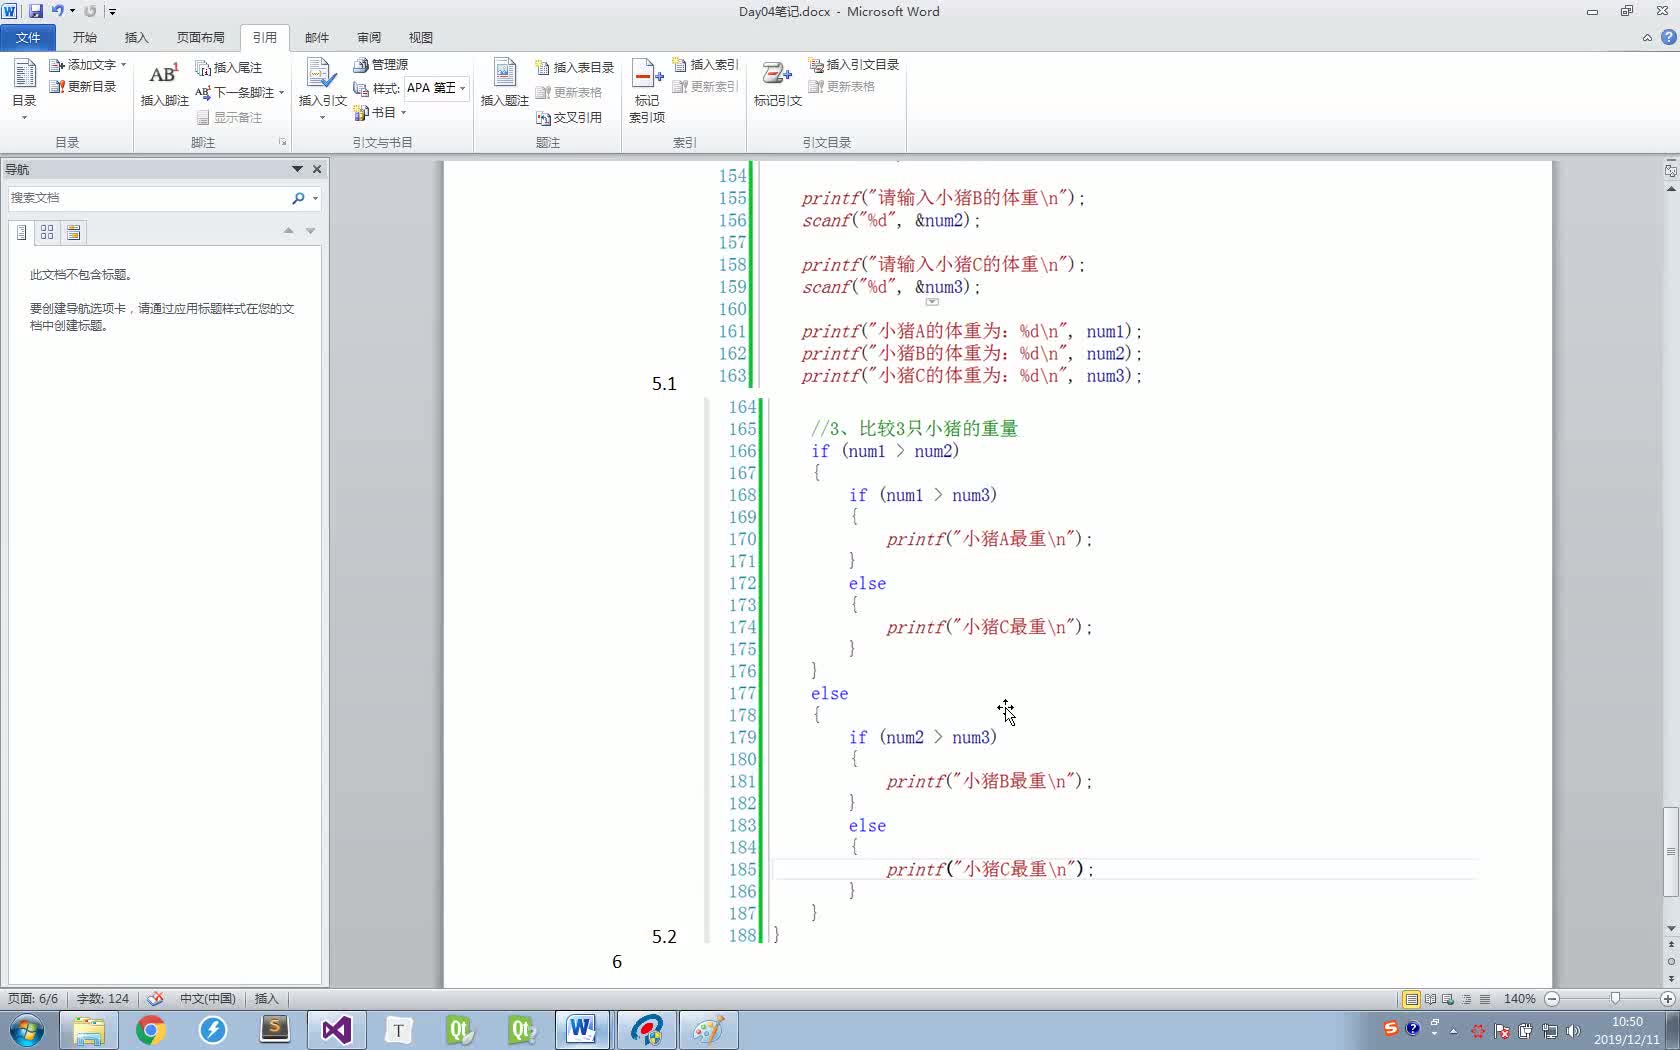Open Word Help question mark icon

point(1668,38)
